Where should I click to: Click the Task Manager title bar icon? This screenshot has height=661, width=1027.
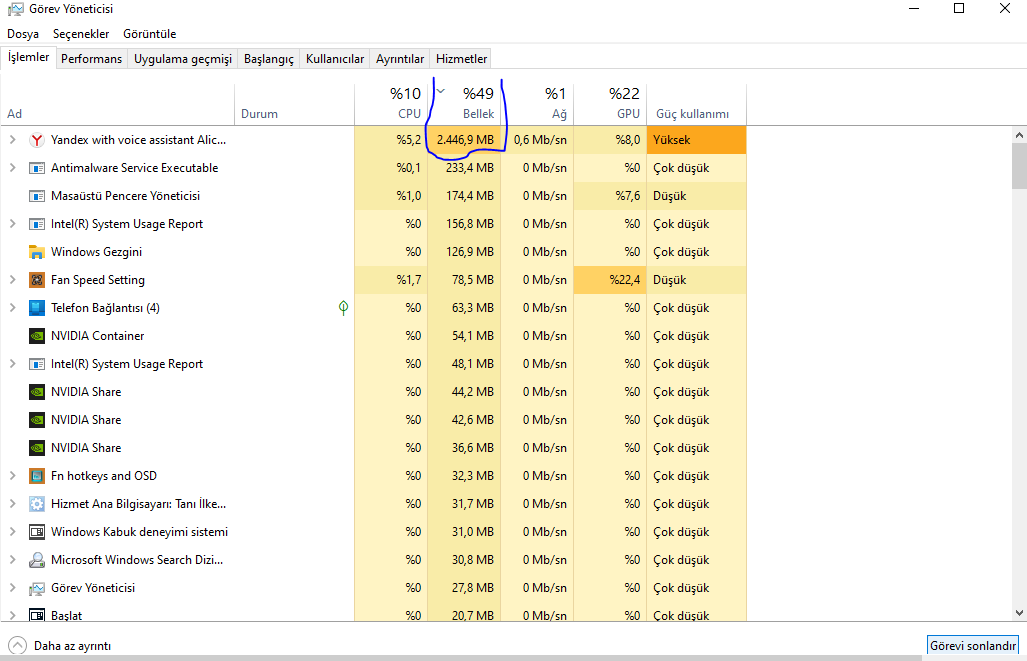point(15,9)
